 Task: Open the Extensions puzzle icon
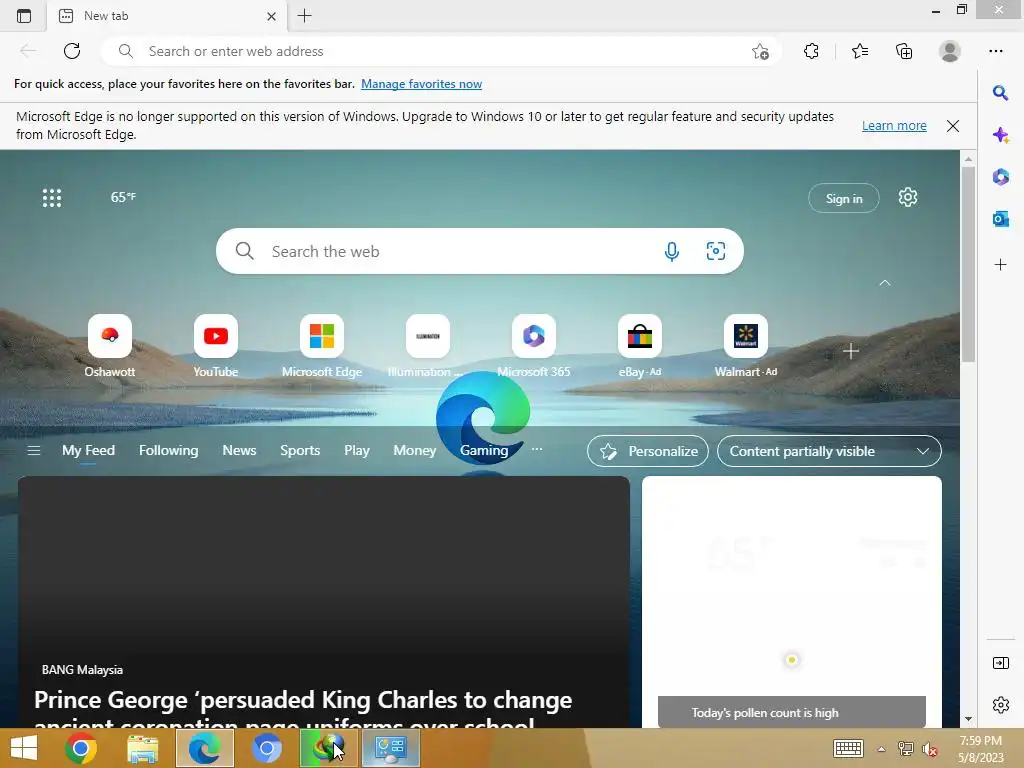tap(811, 51)
